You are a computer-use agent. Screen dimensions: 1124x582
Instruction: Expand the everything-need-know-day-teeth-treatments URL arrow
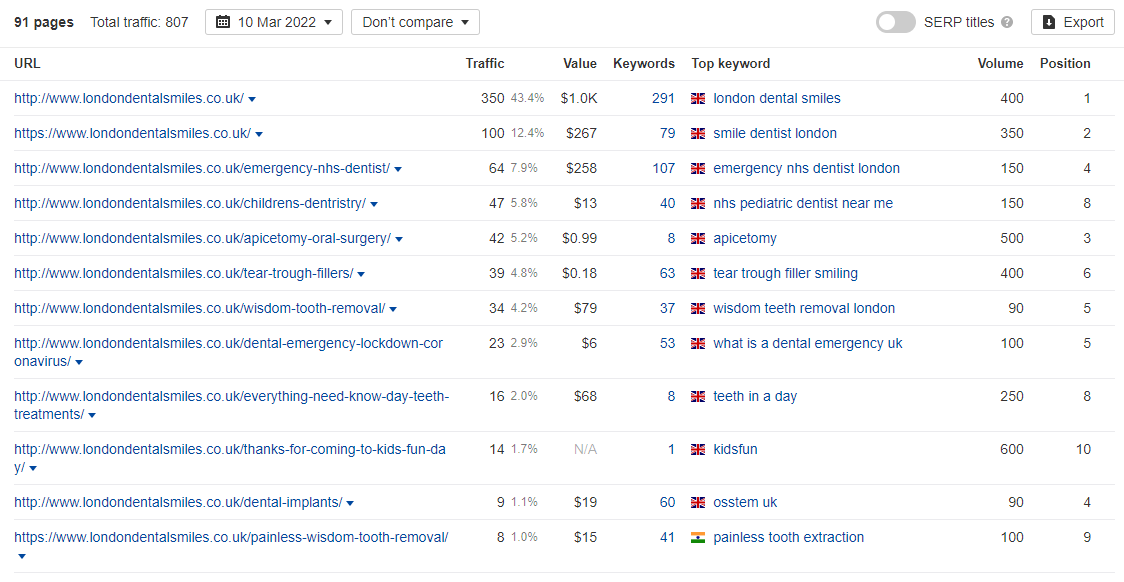(92, 416)
